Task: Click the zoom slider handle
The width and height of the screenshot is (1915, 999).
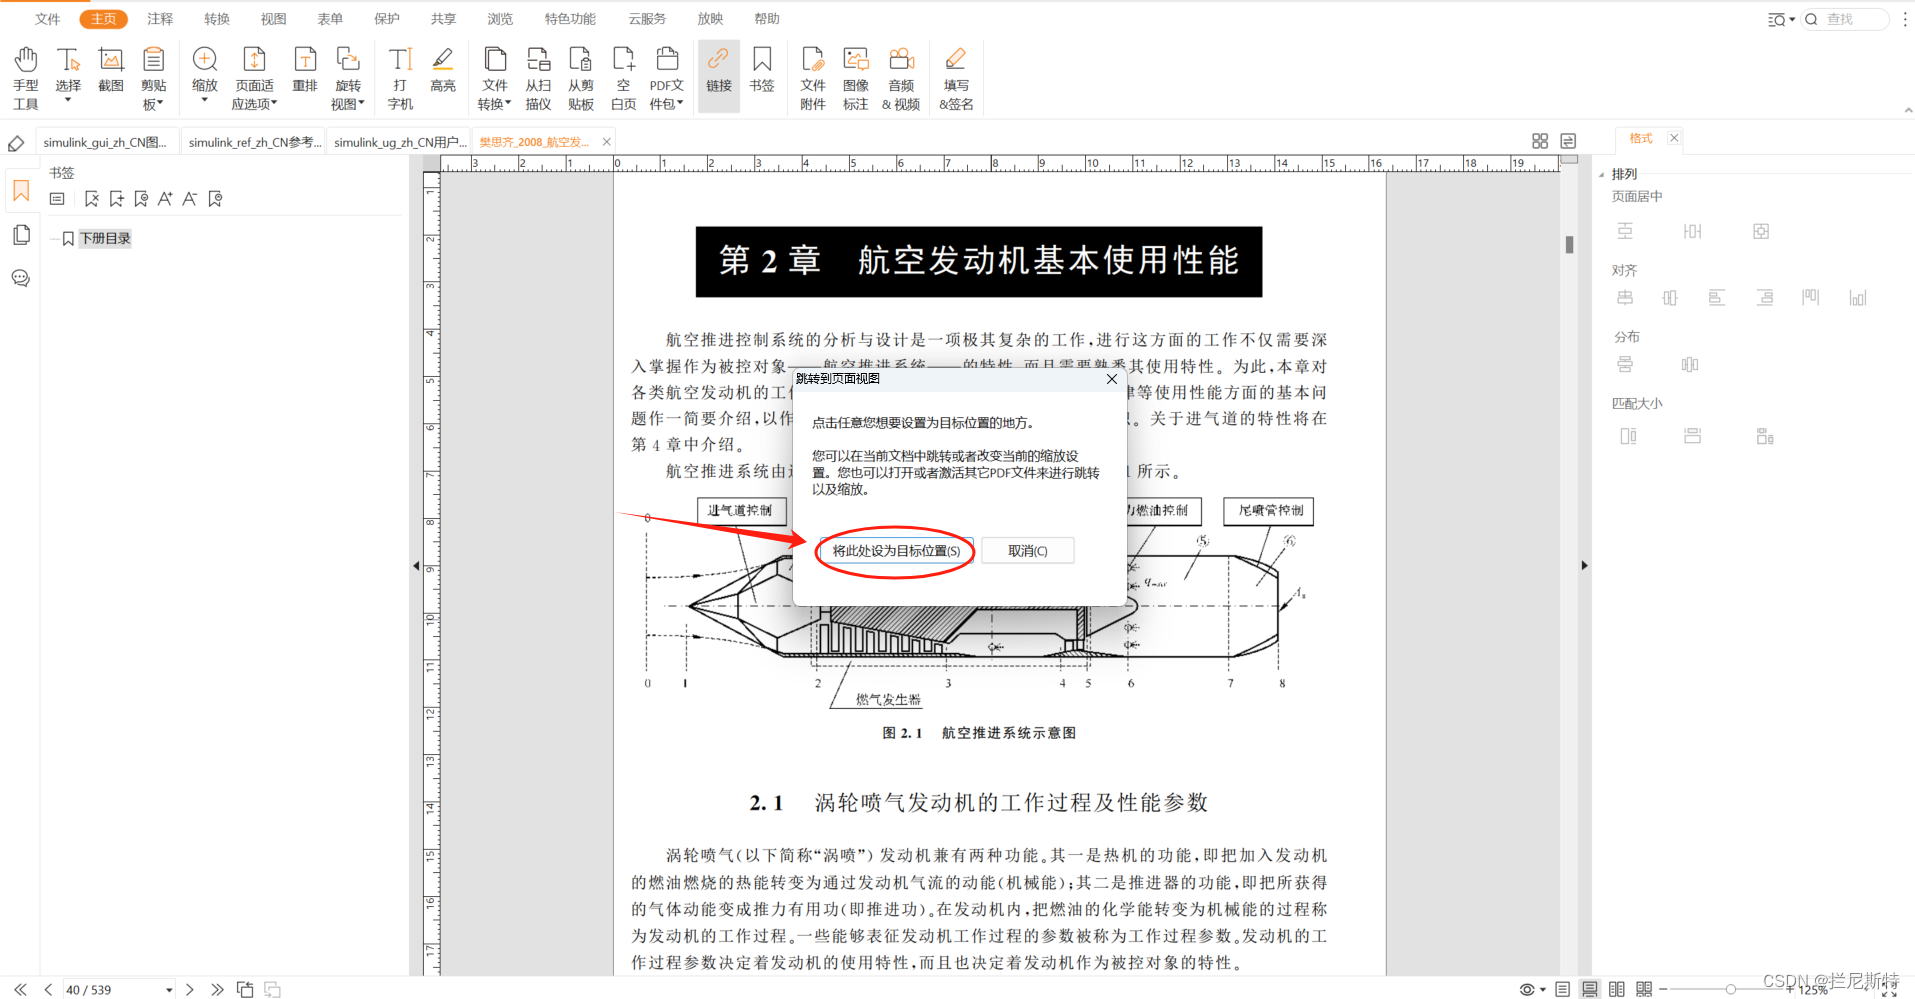Action: tap(1730, 989)
